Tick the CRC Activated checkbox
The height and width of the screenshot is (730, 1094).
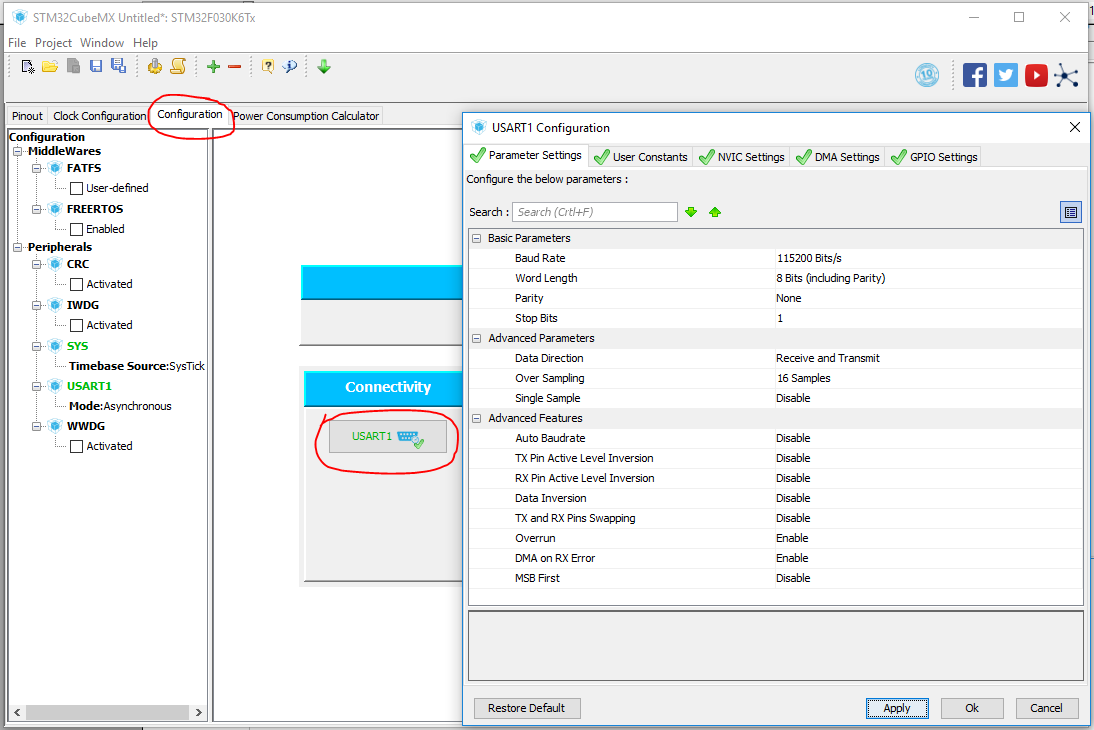[x=77, y=284]
